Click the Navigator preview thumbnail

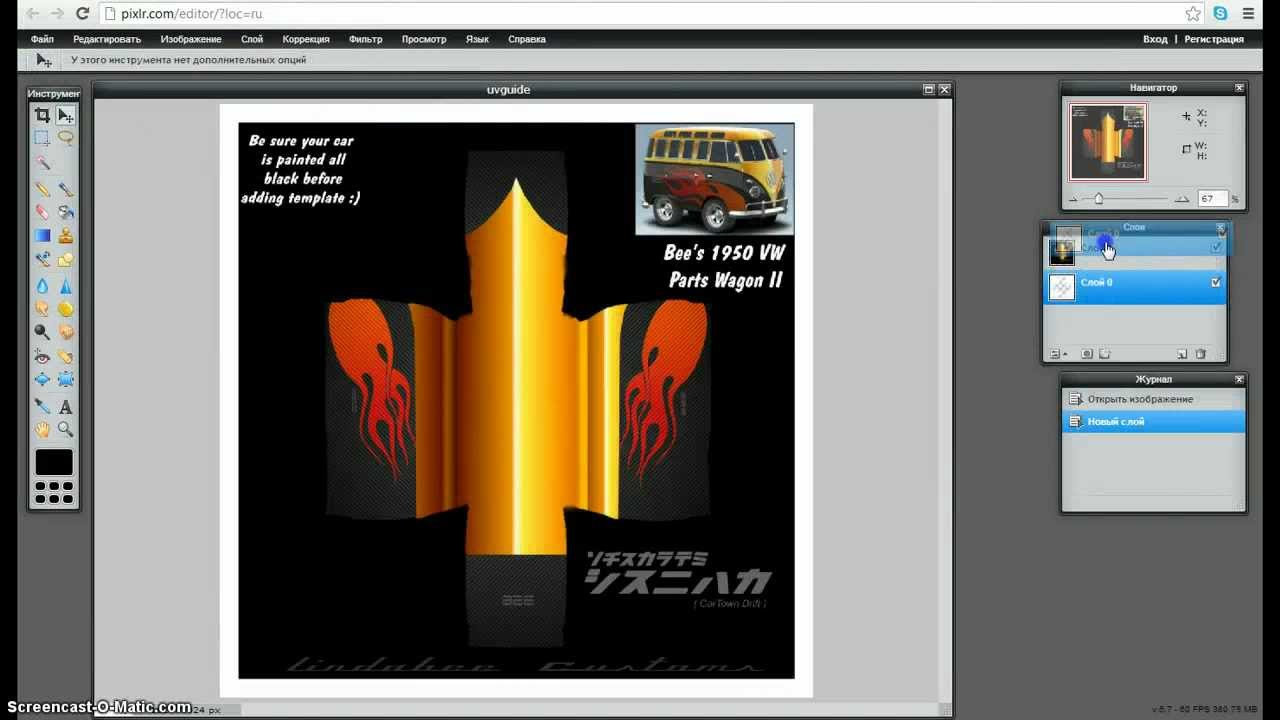click(x=1108, y=142)
